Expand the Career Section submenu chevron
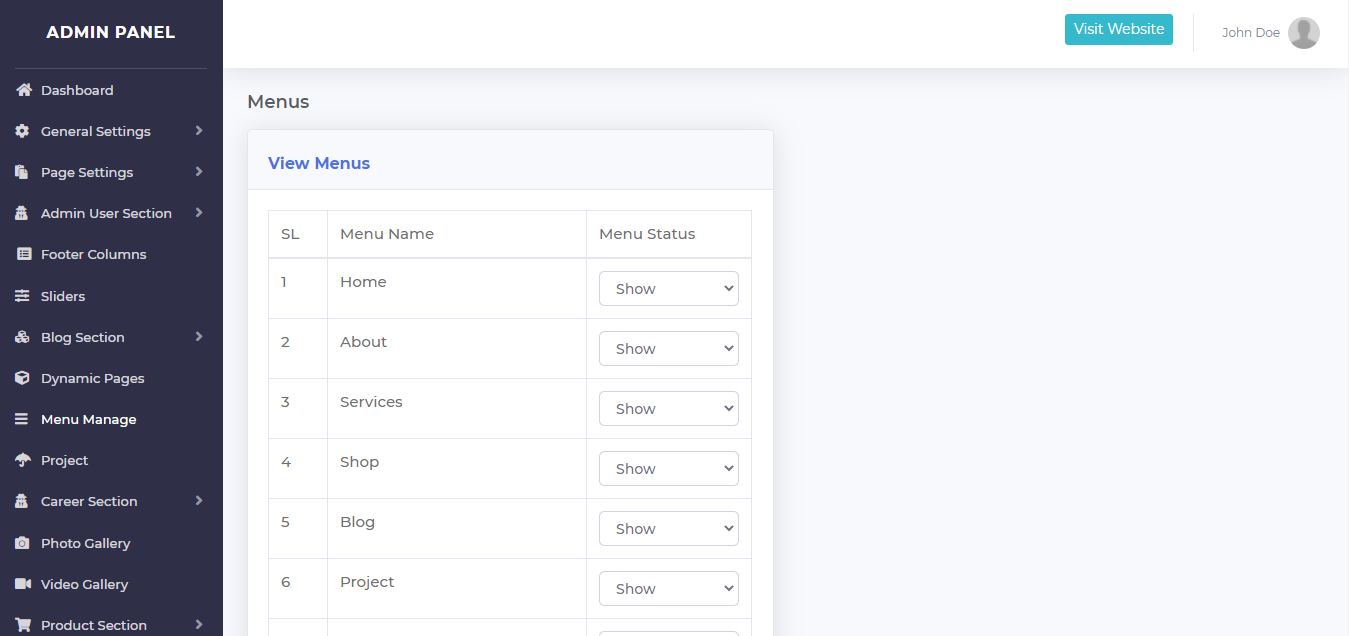Image resolution: width=1349 pixels, height=636 pixels. click(199, 501)
